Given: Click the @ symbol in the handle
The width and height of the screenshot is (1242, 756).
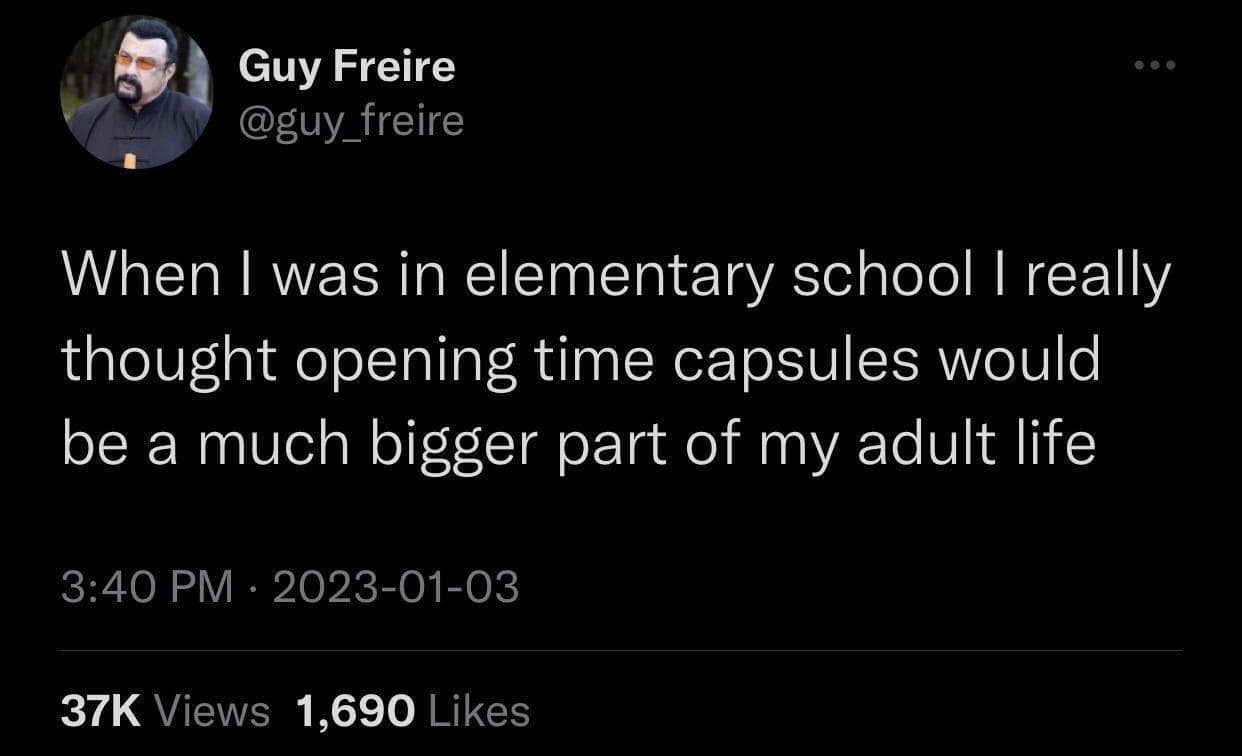Looking at the screenshot, I should 253,120.
